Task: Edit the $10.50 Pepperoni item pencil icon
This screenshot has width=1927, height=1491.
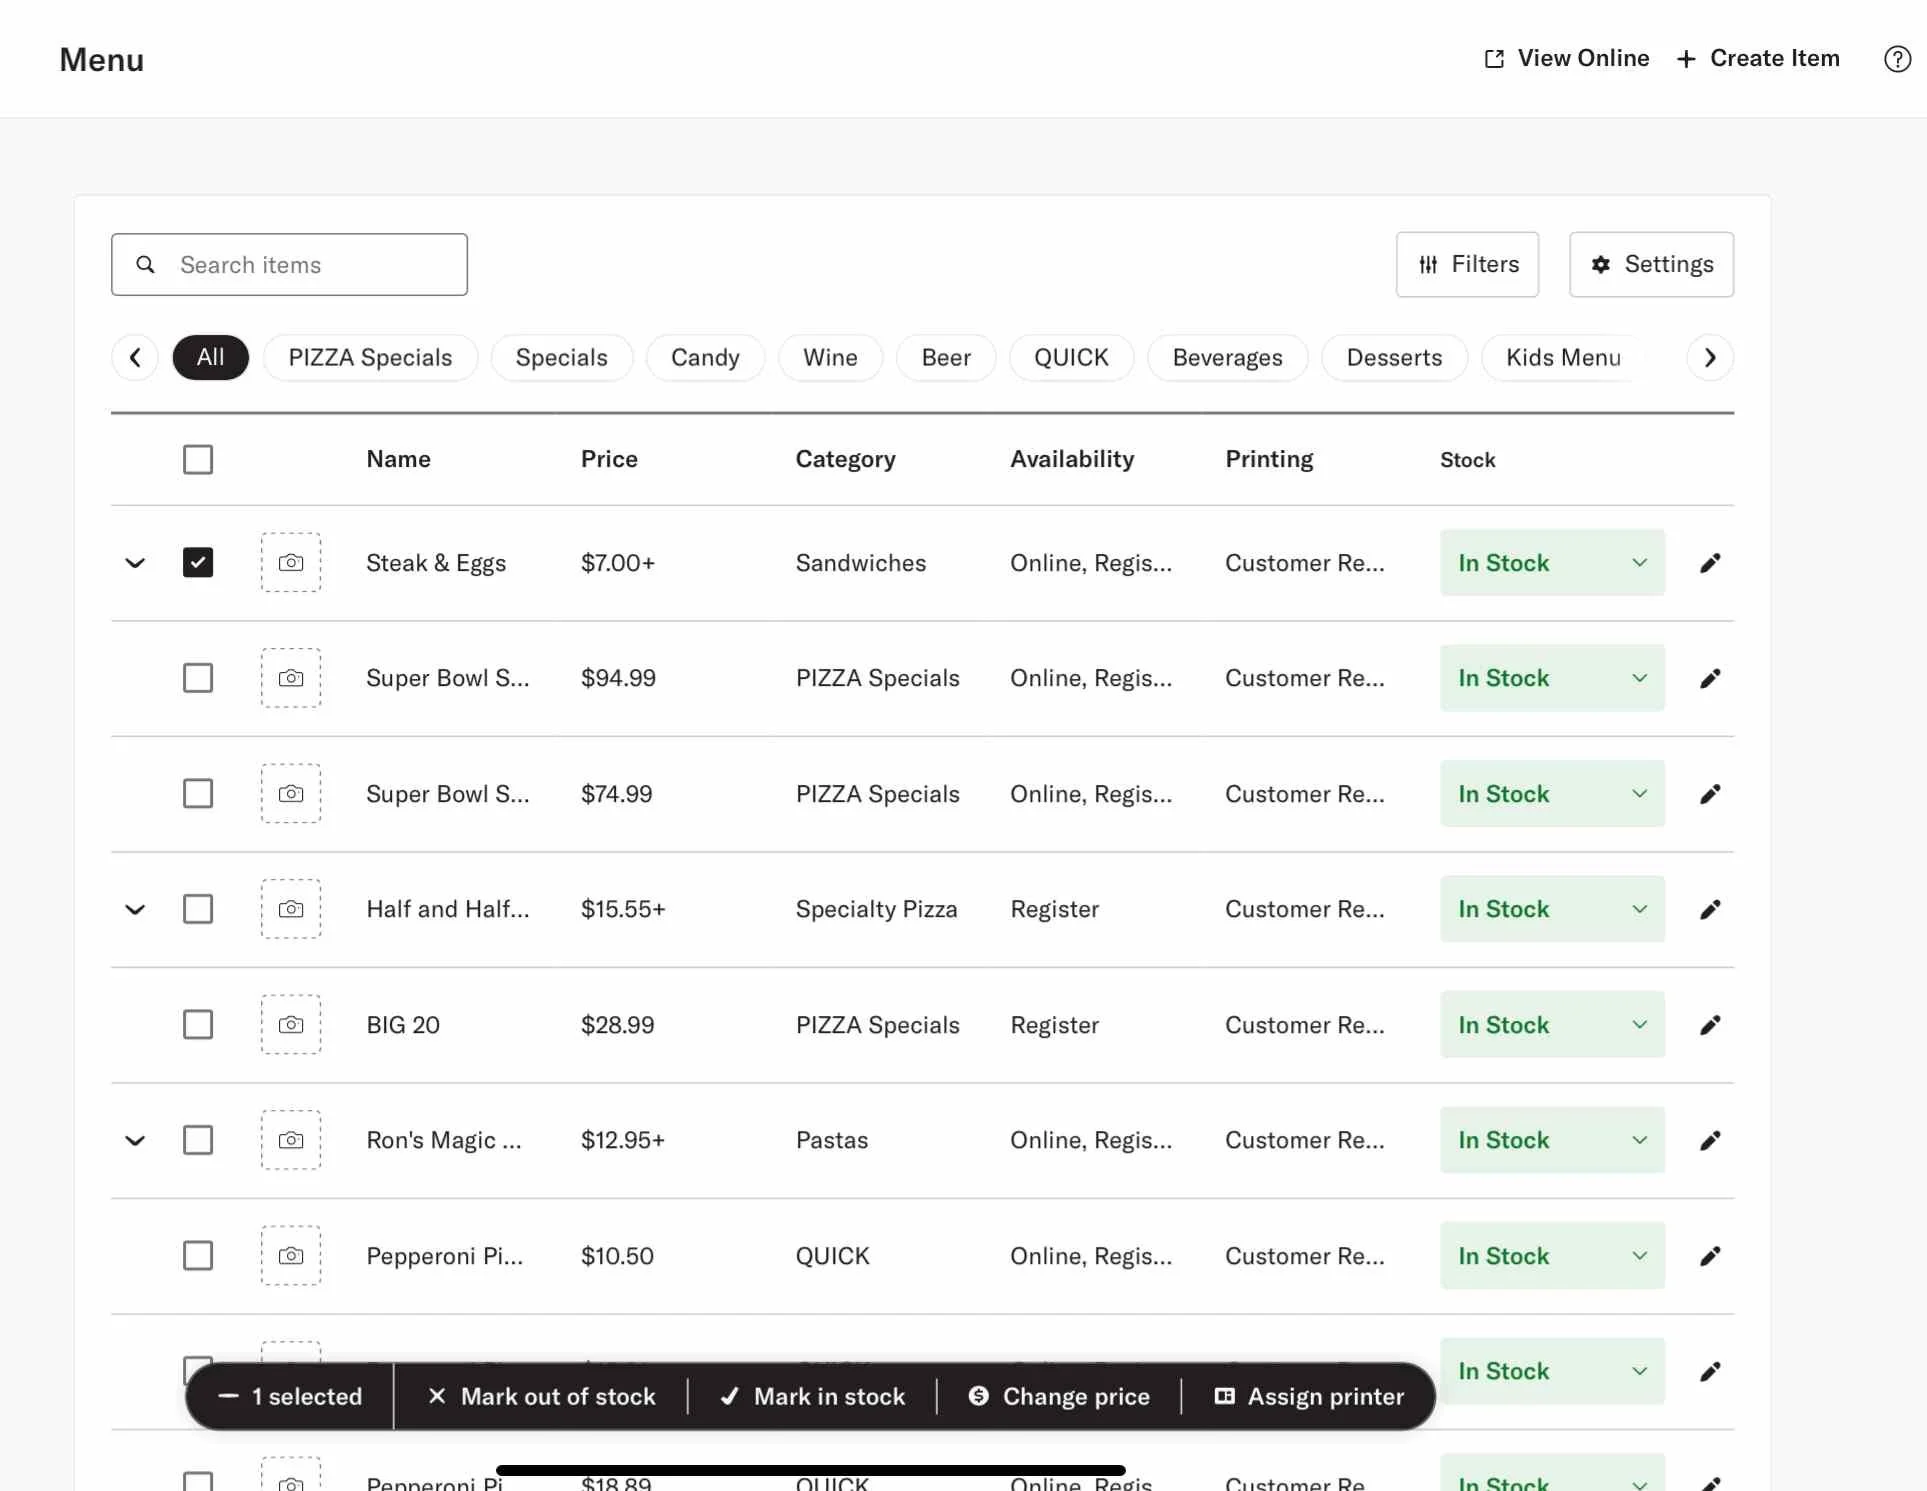Action: coord(1710,1256)
